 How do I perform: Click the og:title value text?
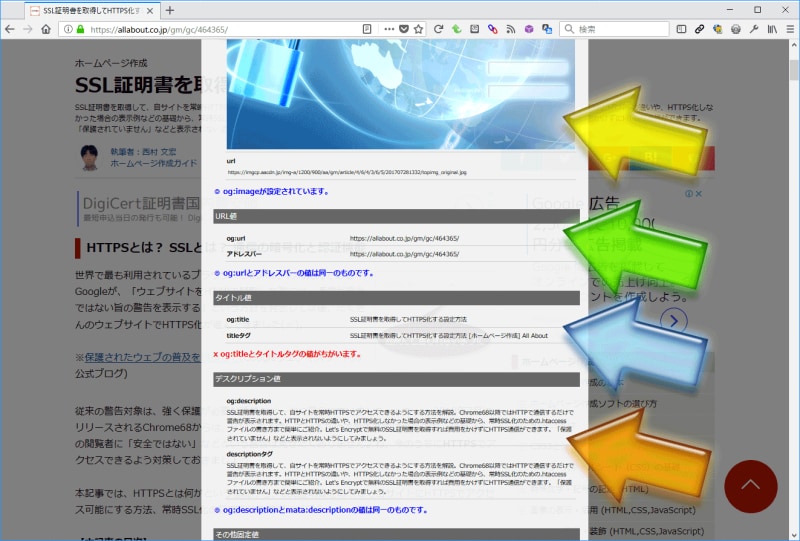tap(408, 319)
